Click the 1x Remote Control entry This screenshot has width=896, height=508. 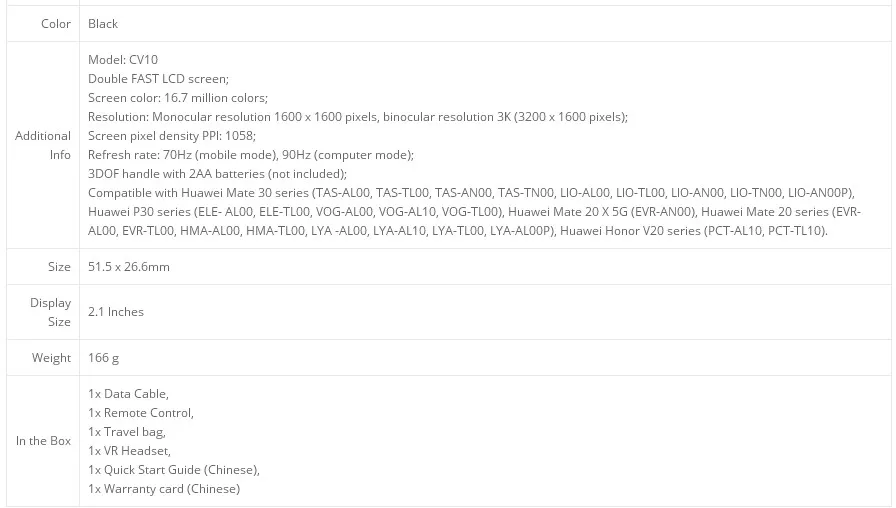[141, 413]
